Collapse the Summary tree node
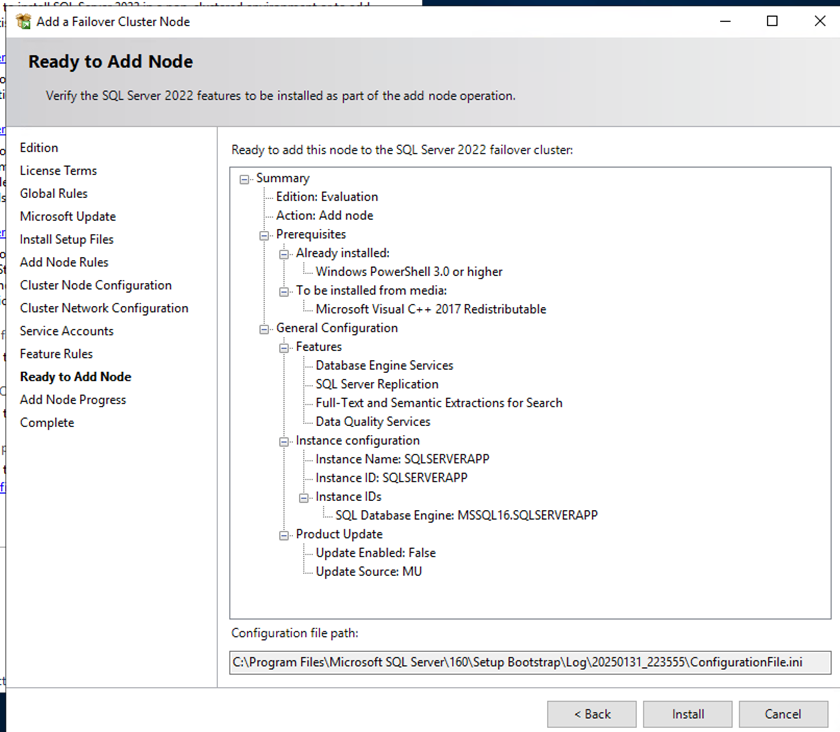The width and height of the screenshot is (840, 732). 244,179
